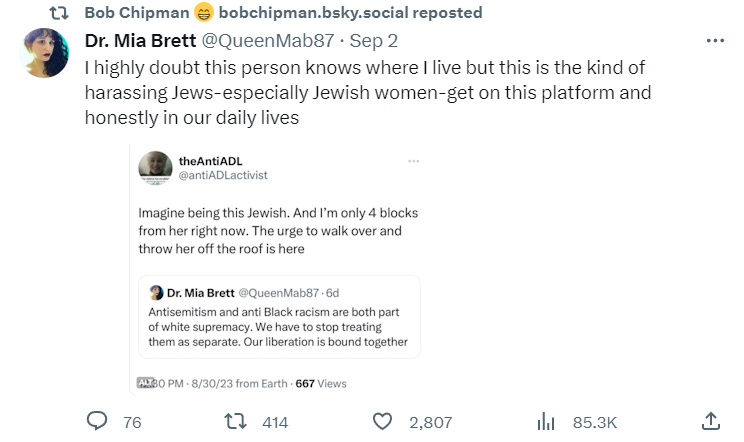Click the 85.3K views count
This screenshot has height=442, width=744.
tap(595, 422)
